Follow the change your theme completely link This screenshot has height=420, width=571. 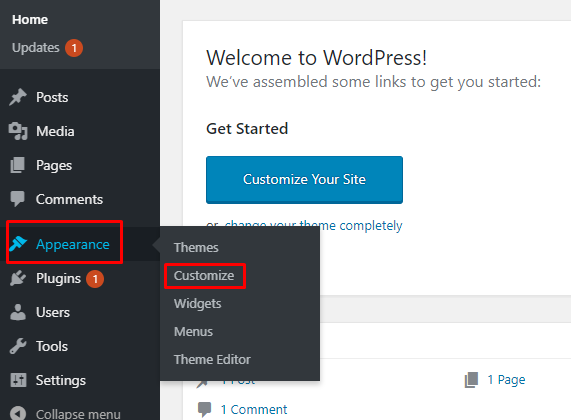coord(314,225)
